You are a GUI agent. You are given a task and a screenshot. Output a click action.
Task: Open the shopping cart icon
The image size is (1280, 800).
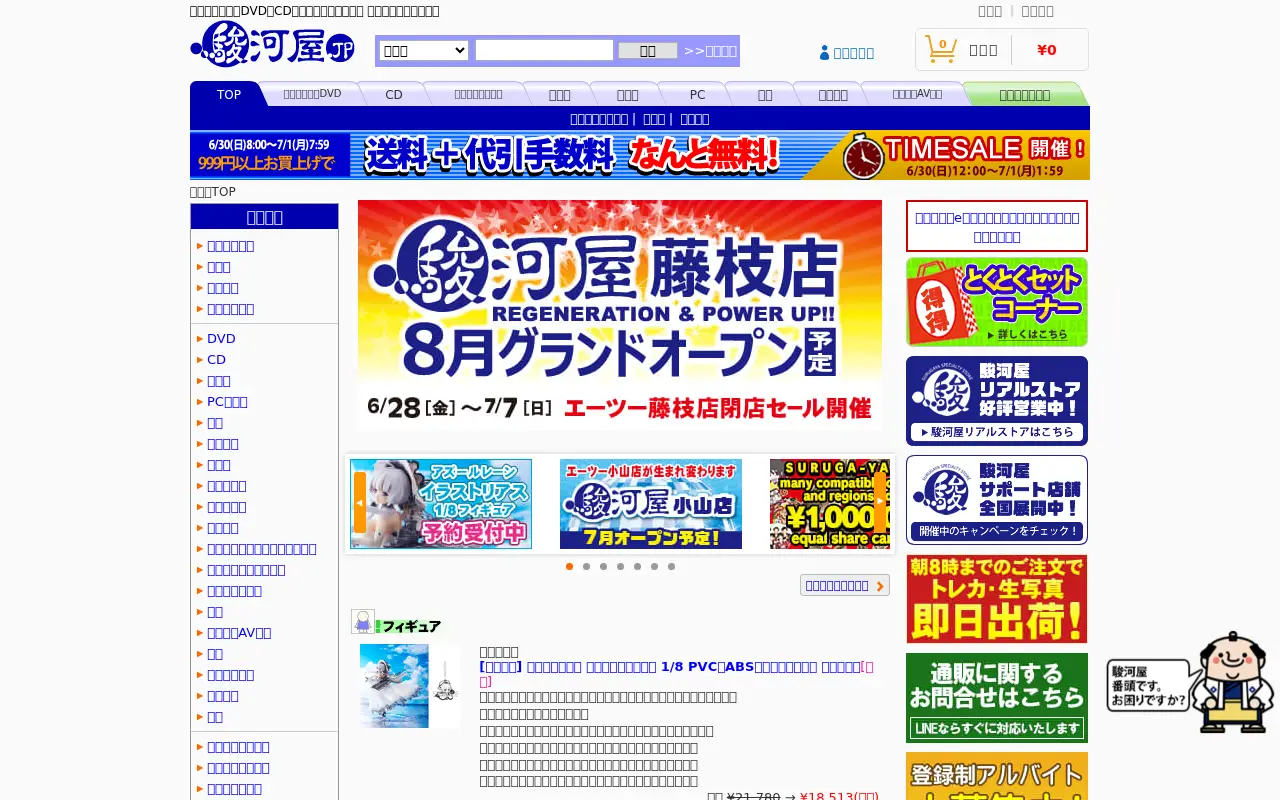tap(941, 49)
